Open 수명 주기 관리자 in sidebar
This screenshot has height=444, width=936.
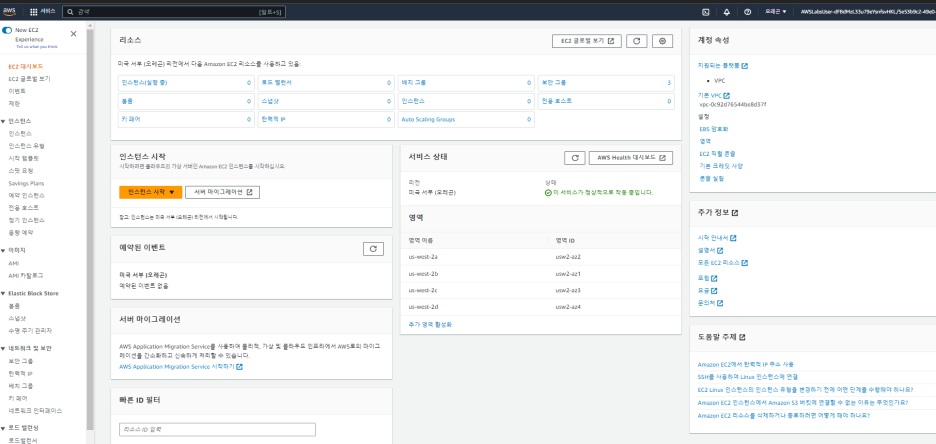pos(30,331)
